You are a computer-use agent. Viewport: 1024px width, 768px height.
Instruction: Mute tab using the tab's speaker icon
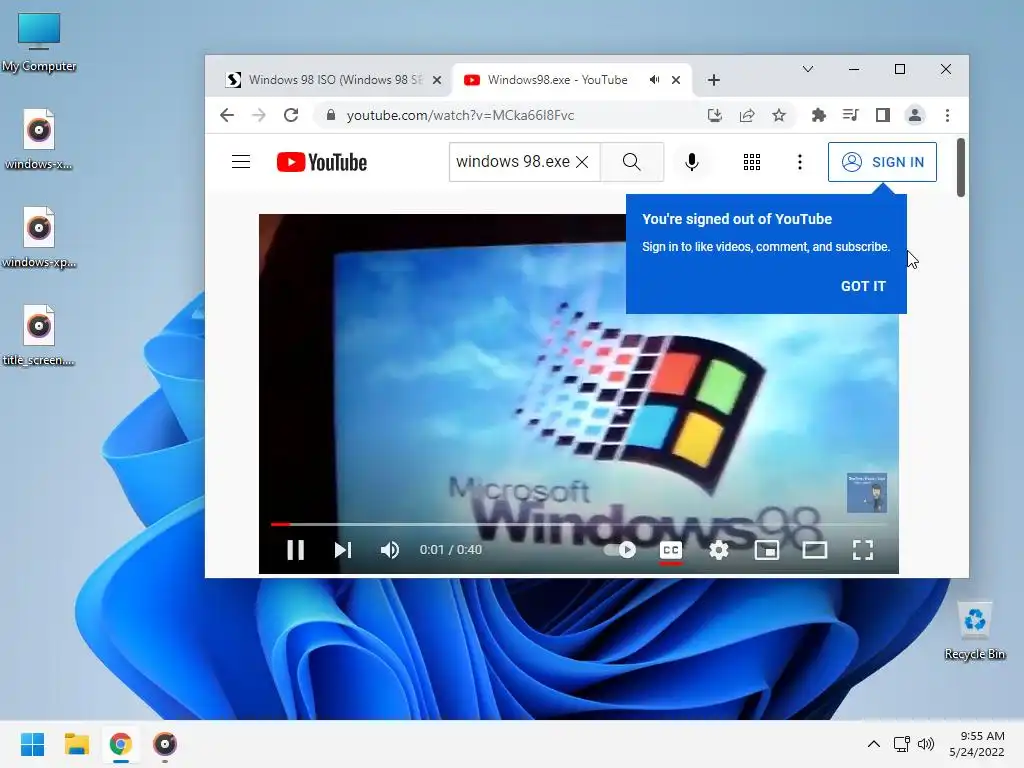(x=654, y=80)
